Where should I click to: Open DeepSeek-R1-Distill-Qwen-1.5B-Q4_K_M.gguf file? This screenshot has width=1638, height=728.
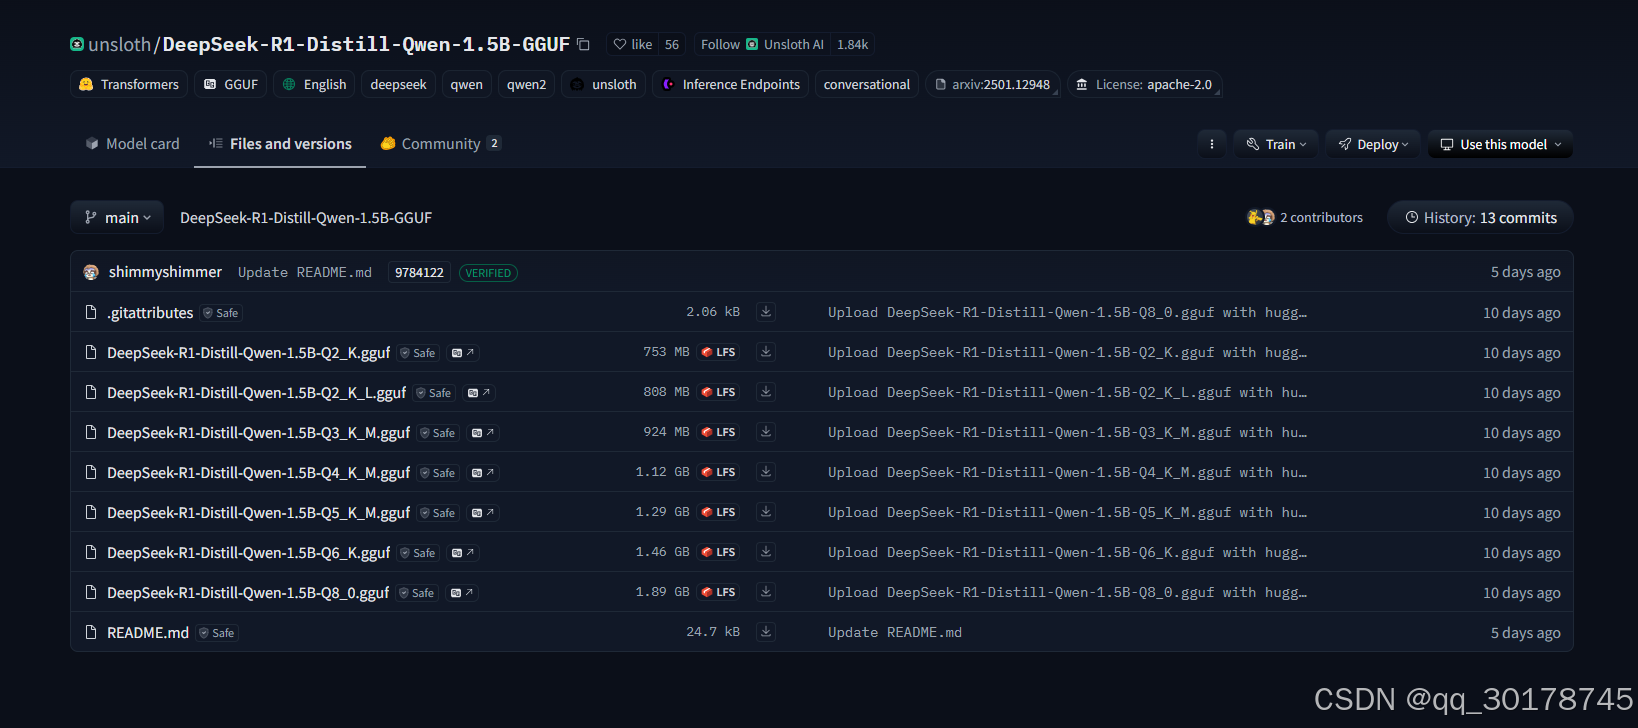[x=258, y=472]
